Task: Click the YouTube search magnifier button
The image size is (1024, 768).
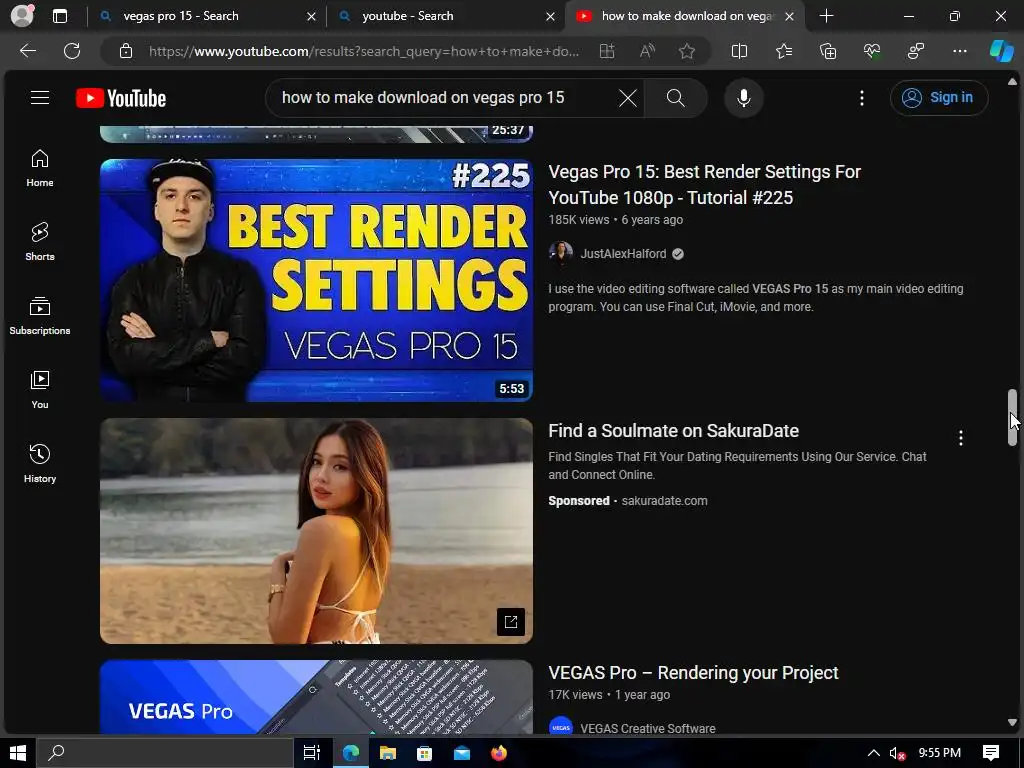Action: (x=676, y=98)
